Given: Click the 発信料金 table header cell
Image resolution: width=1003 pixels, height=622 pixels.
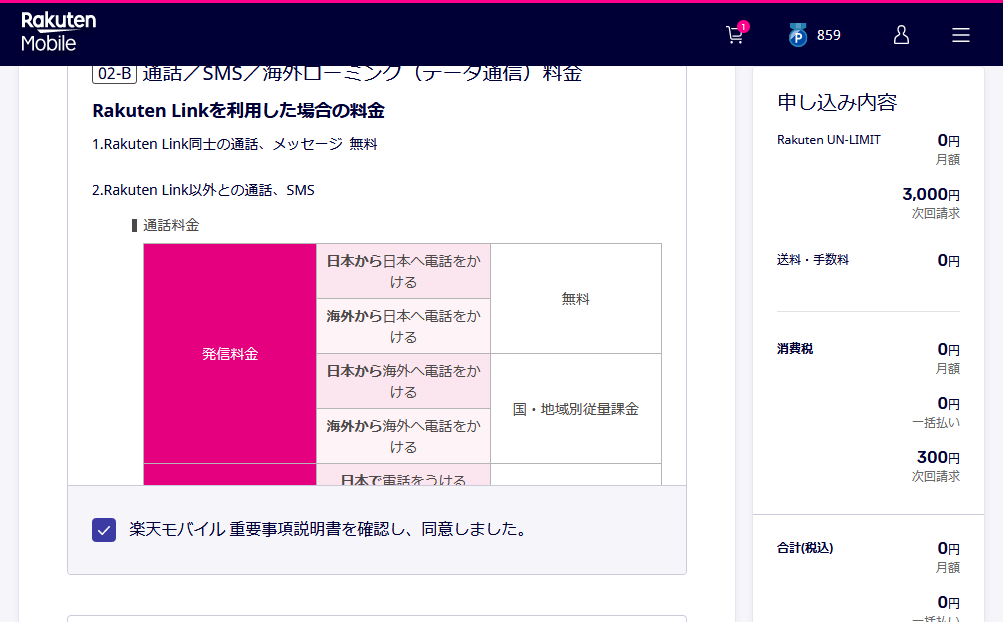Looking at the screenshot, I should (230, 353).
